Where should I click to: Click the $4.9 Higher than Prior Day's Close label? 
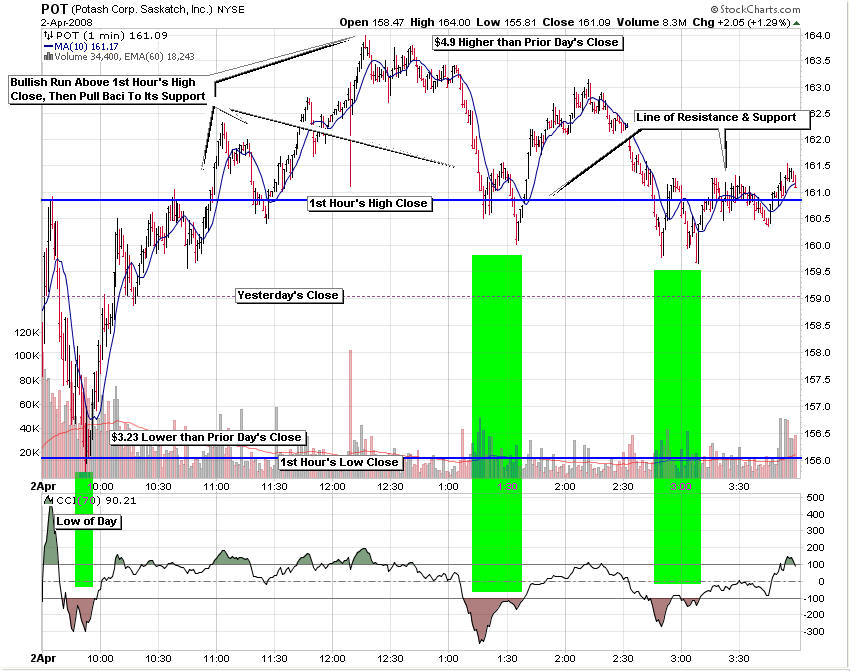click(x=526, y=43)
